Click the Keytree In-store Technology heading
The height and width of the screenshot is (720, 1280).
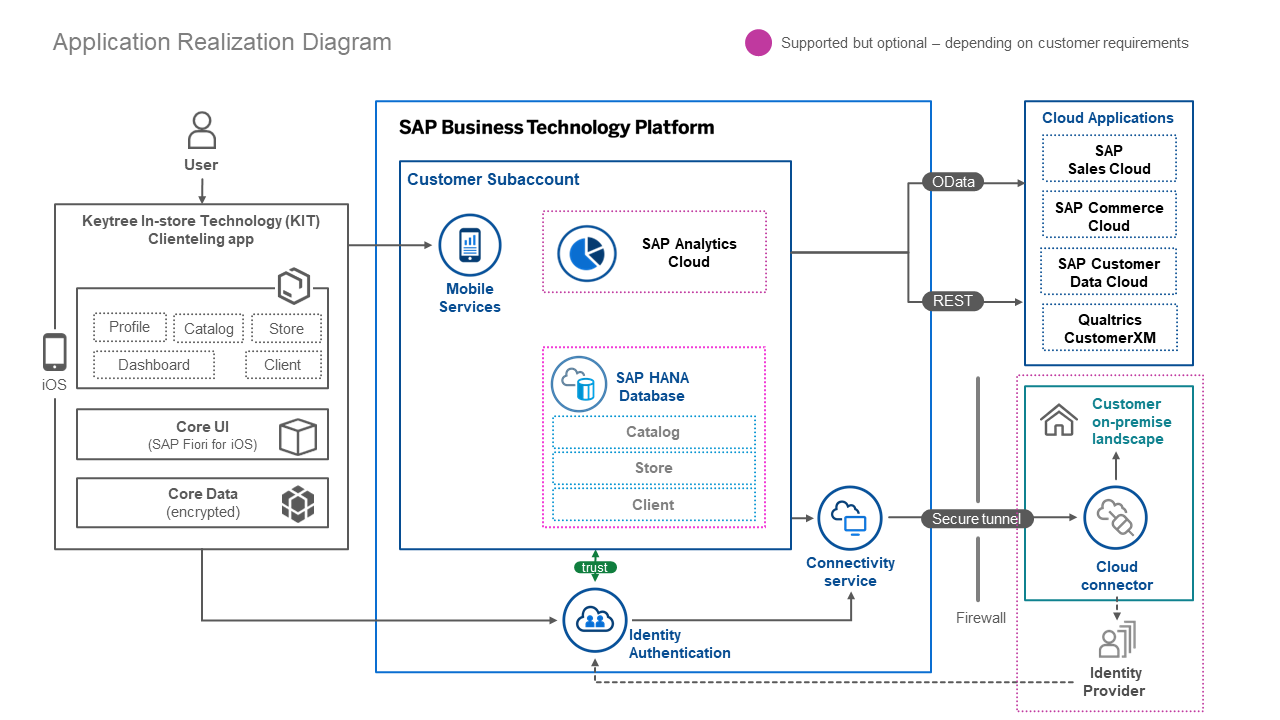click(x=201, y=230)
